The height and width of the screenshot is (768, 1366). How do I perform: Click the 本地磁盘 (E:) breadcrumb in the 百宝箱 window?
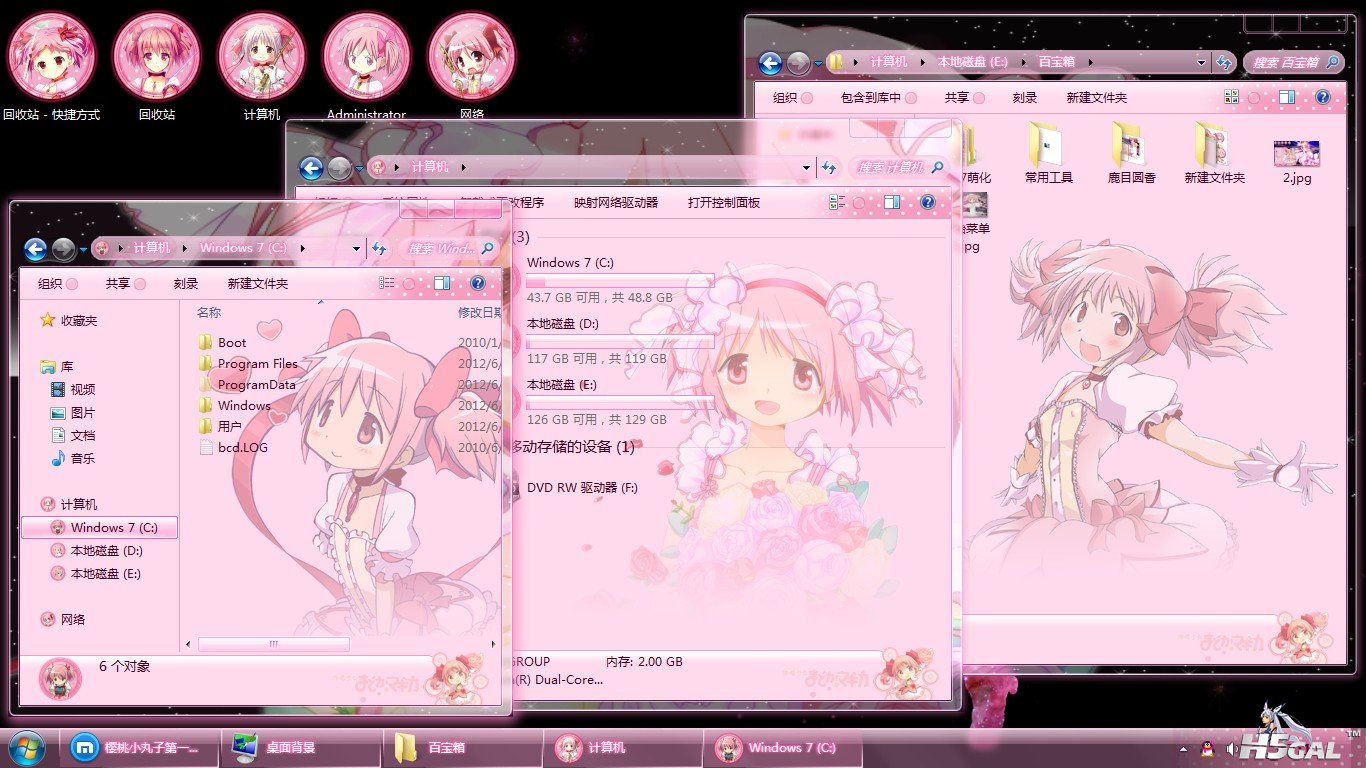coord(972,63)
